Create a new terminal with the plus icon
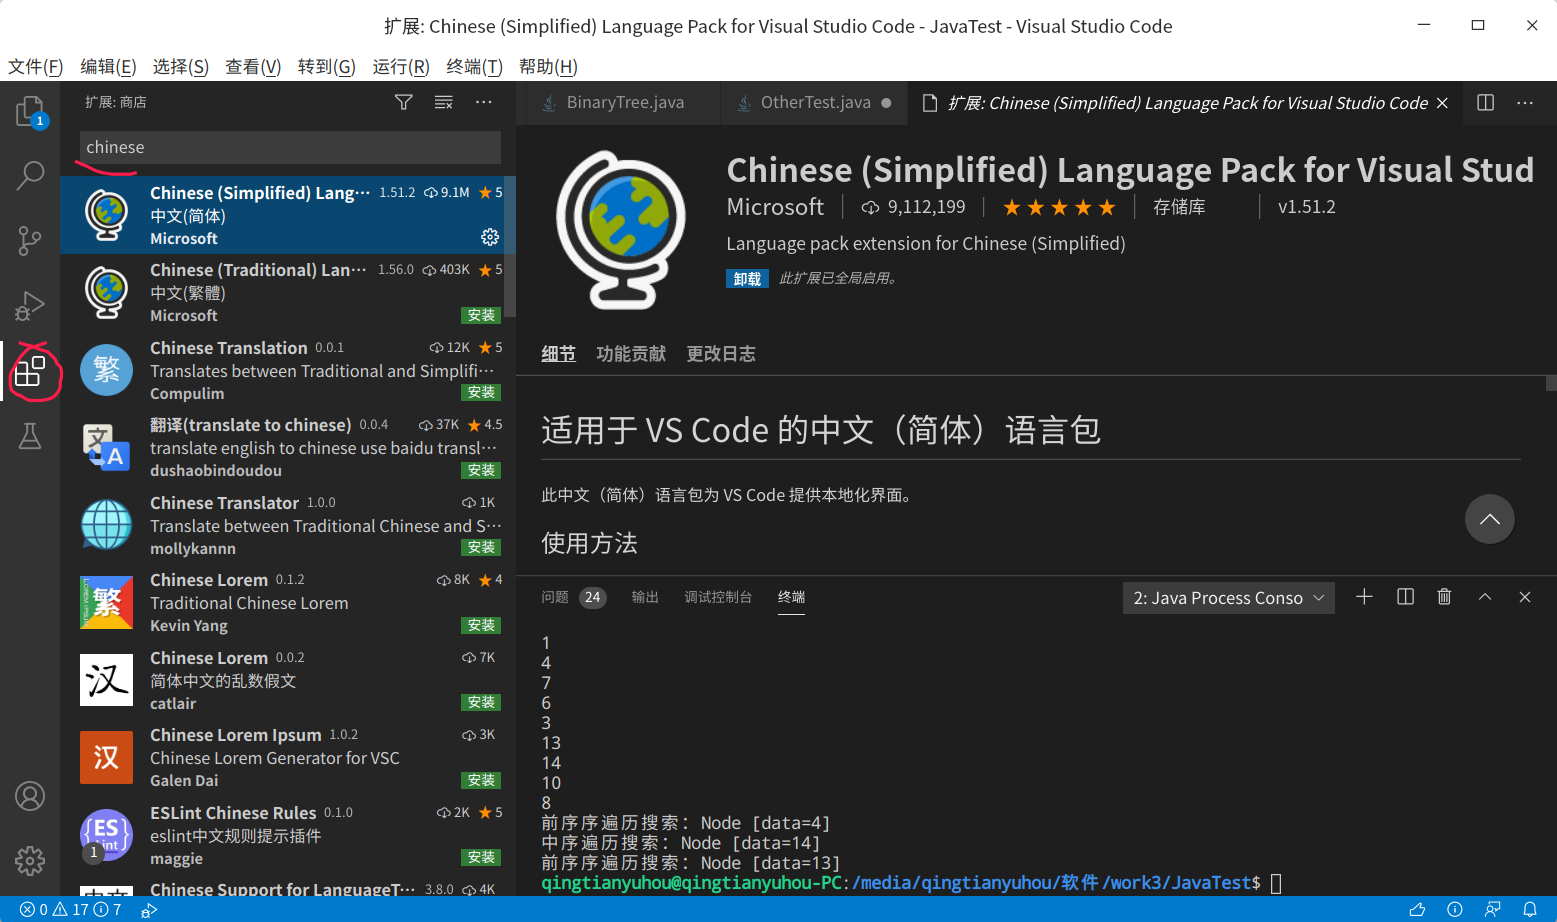 (x=1364, y=597)
